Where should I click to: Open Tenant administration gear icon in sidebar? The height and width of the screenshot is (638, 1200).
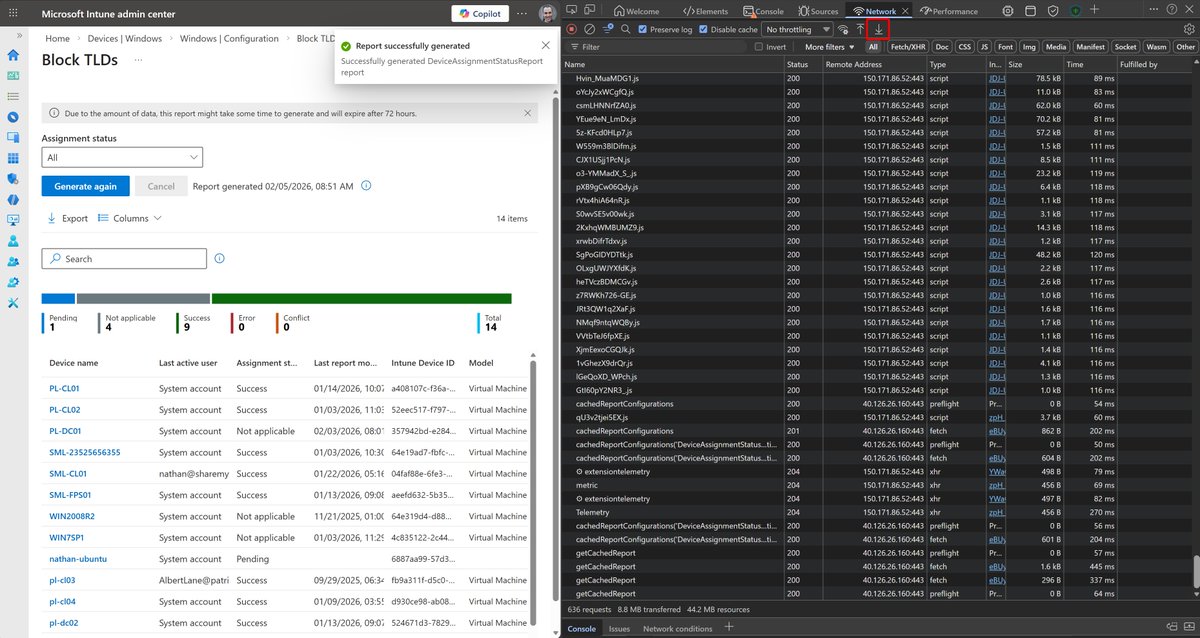tap(13, 282)
